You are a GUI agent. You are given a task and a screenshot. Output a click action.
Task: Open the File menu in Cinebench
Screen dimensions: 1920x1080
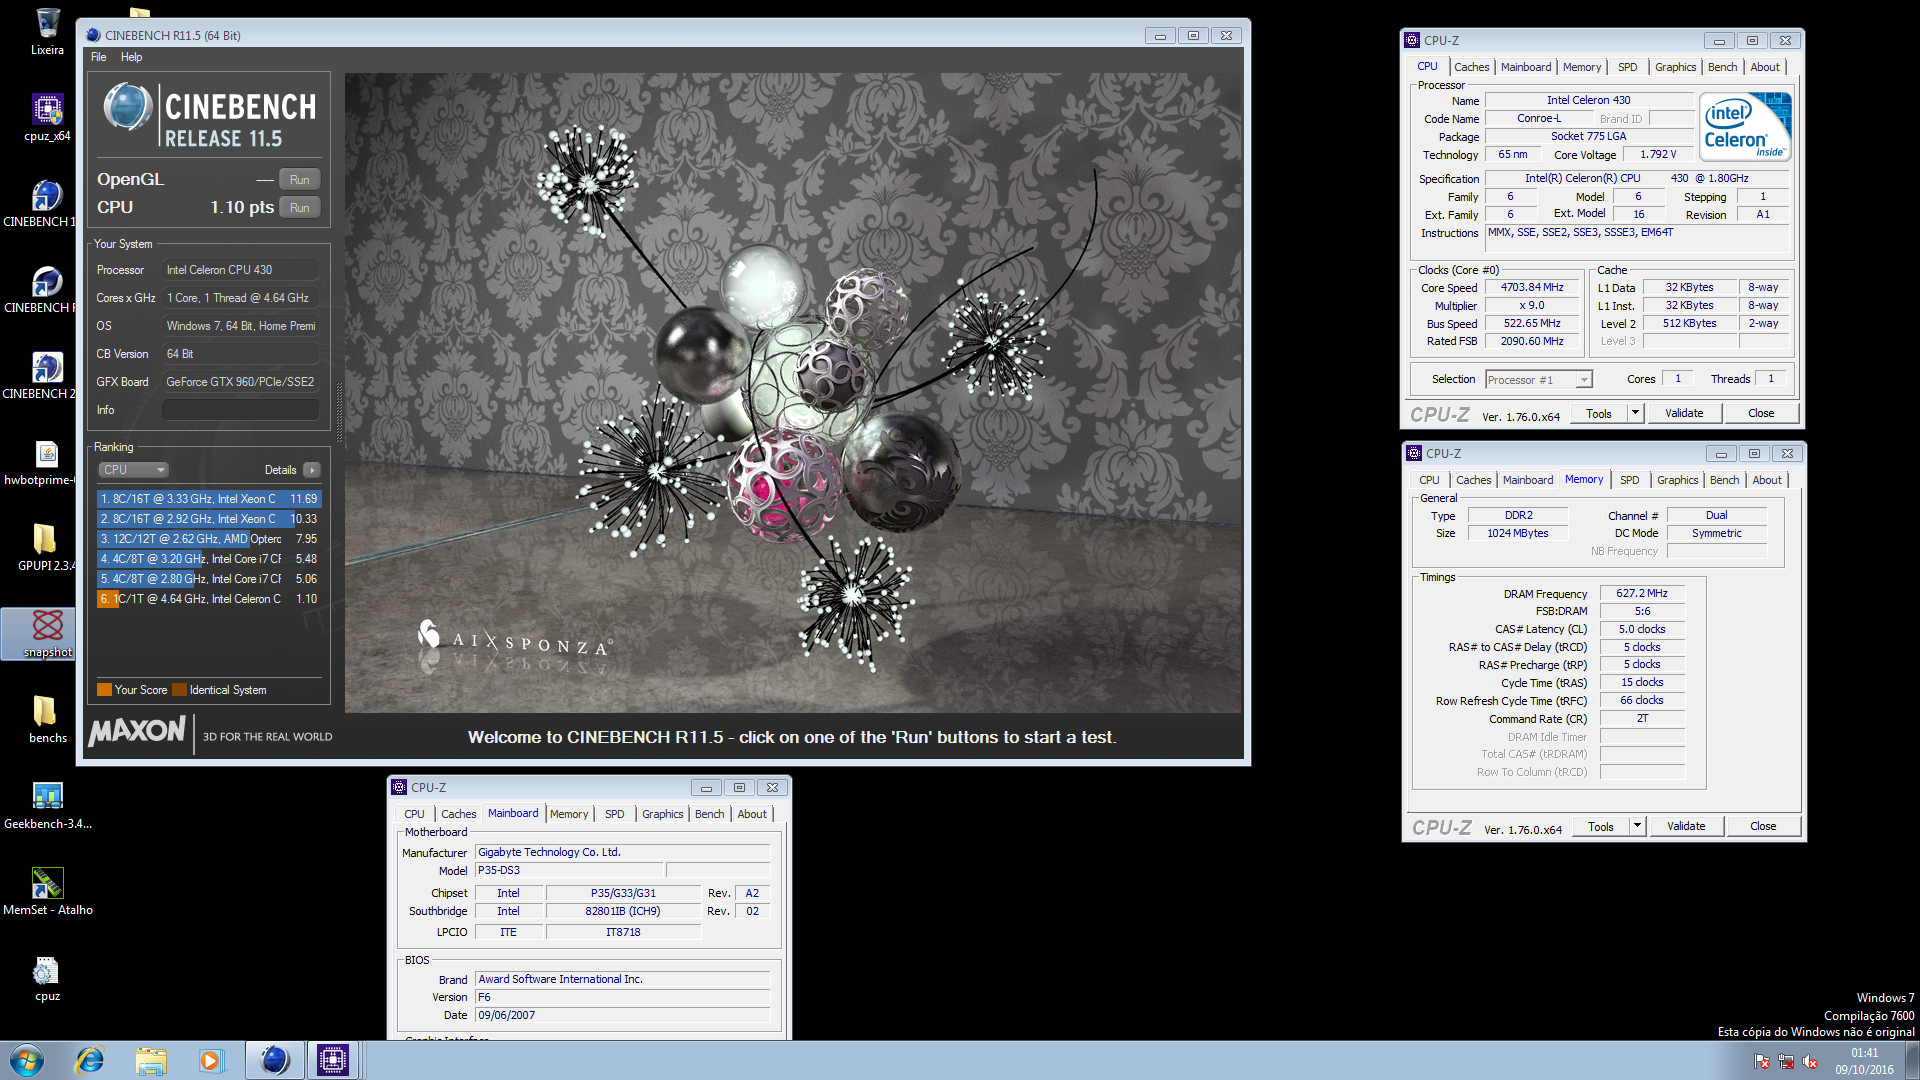pyautogui.click(x=99, y=57)
